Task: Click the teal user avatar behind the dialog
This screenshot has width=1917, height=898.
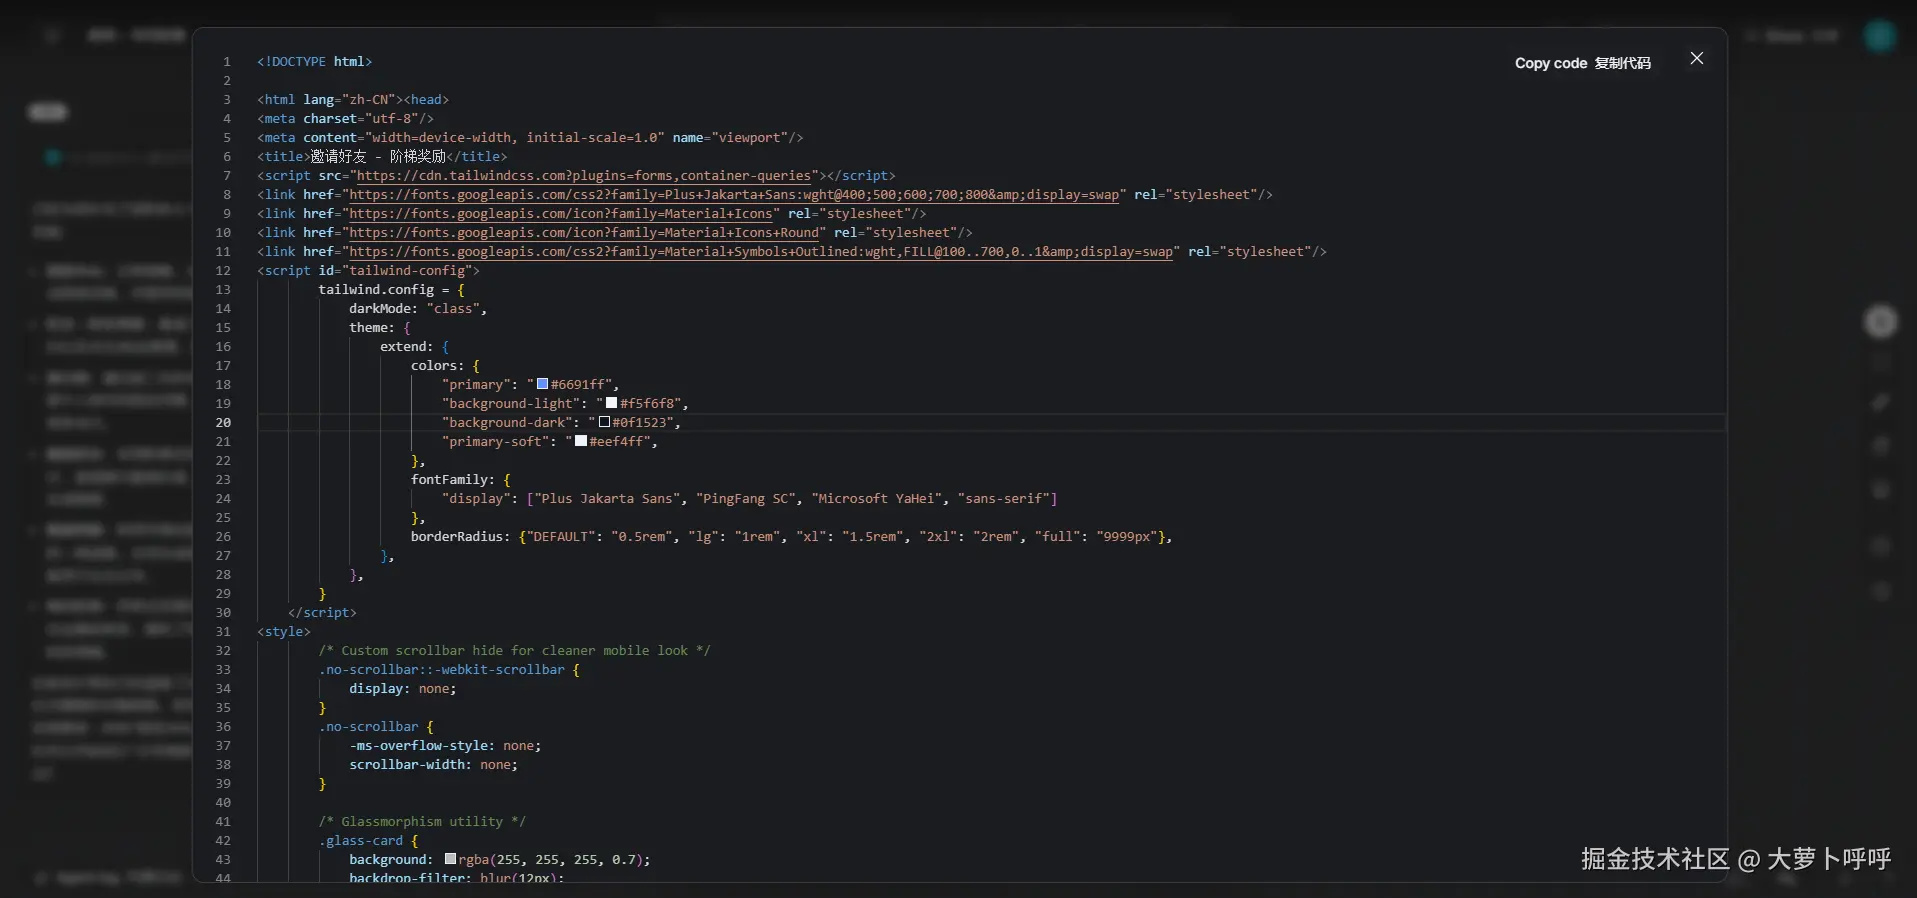Action: [1880, 36]
